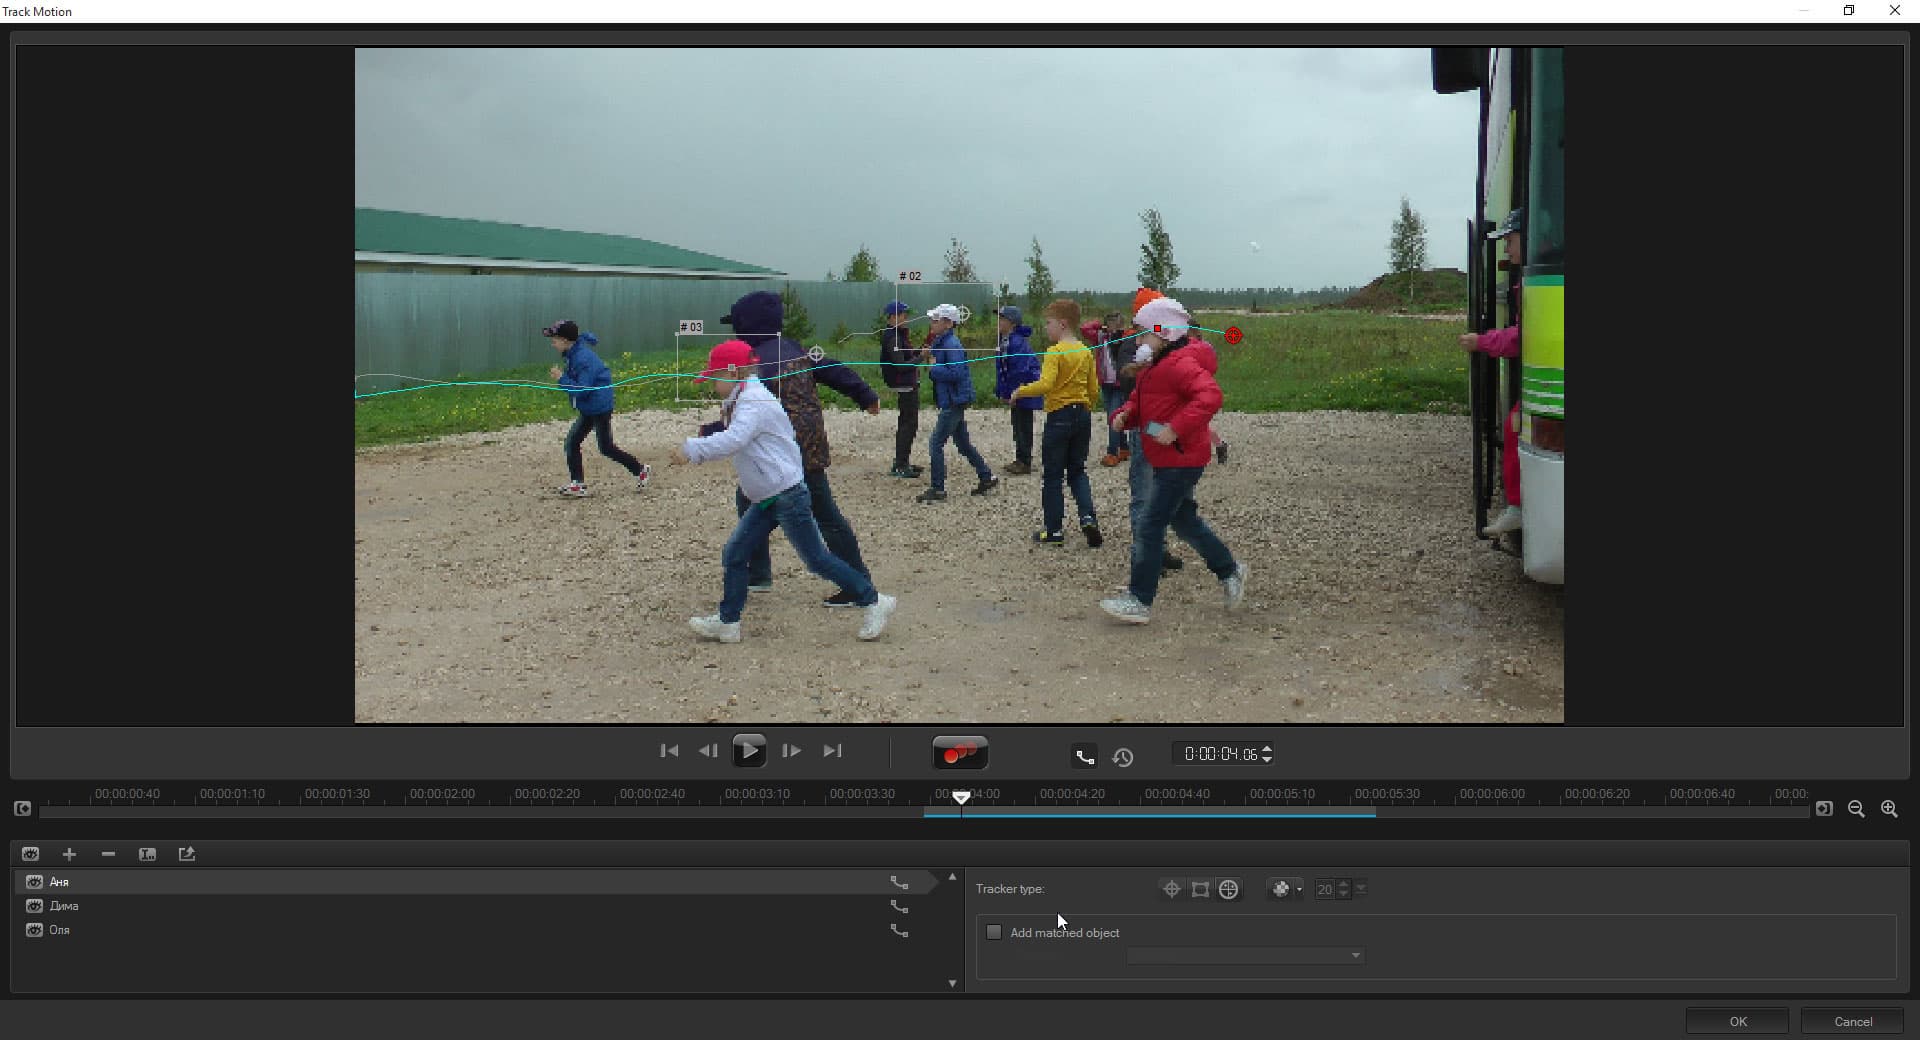Viewport: 1920px width, 1040px height.
Task: Toggle visibility of the Аня tracker
Action: coord(34,882)
